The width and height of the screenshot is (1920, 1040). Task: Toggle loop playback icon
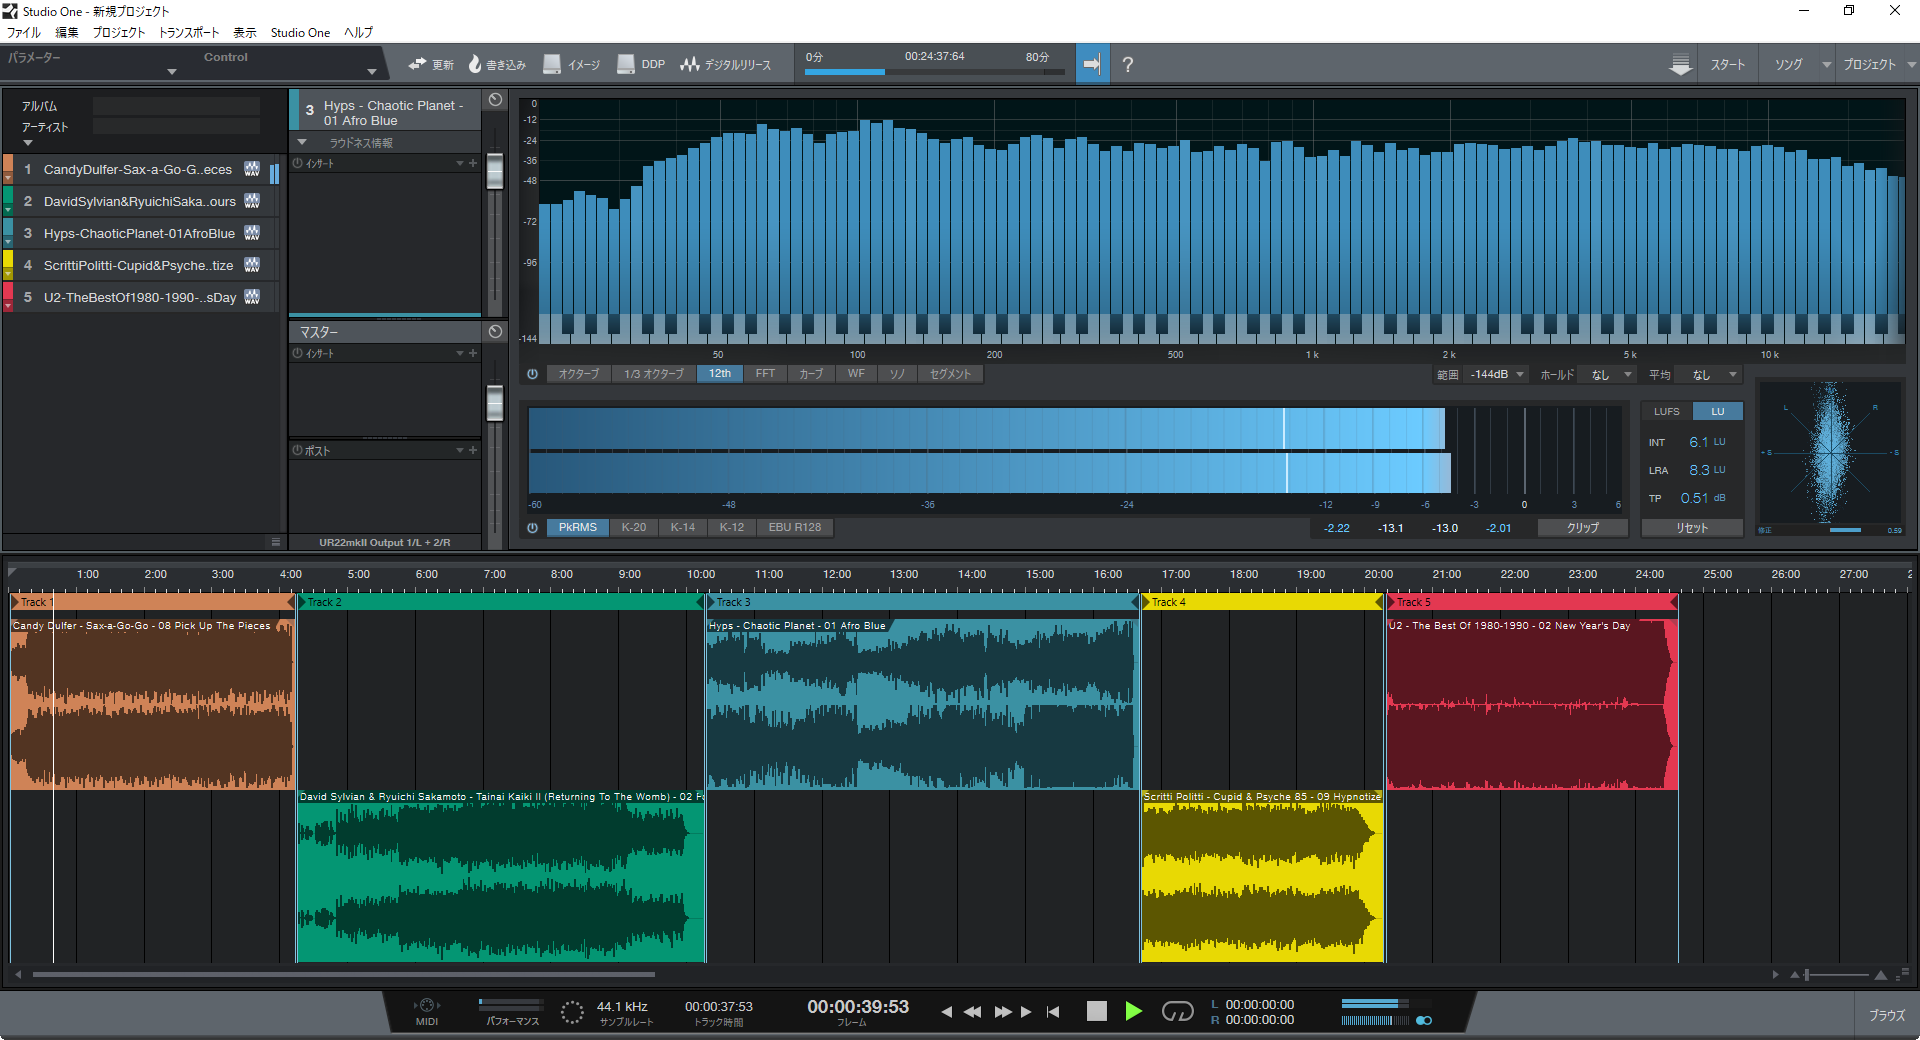[x=1177, y=1012]
